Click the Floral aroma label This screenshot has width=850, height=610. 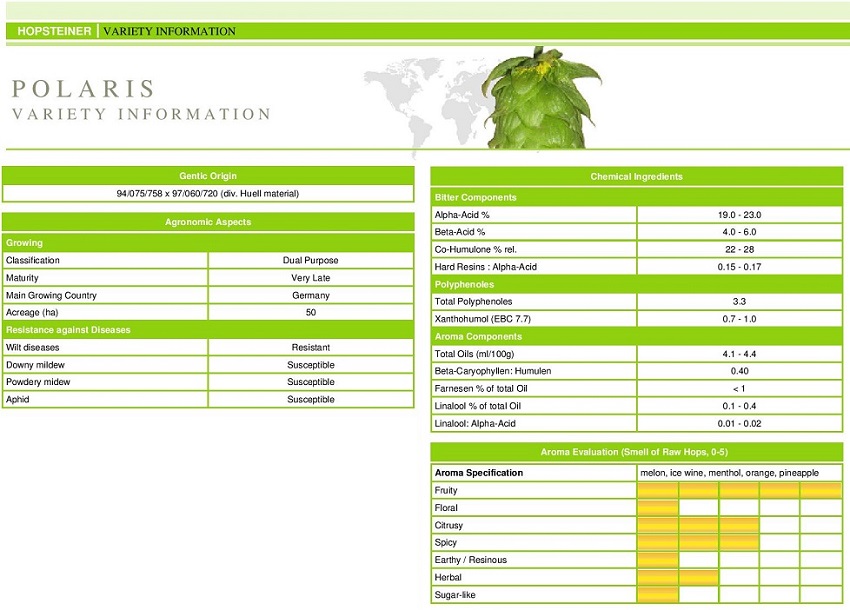pyautogui.click(x=446, y=508)
